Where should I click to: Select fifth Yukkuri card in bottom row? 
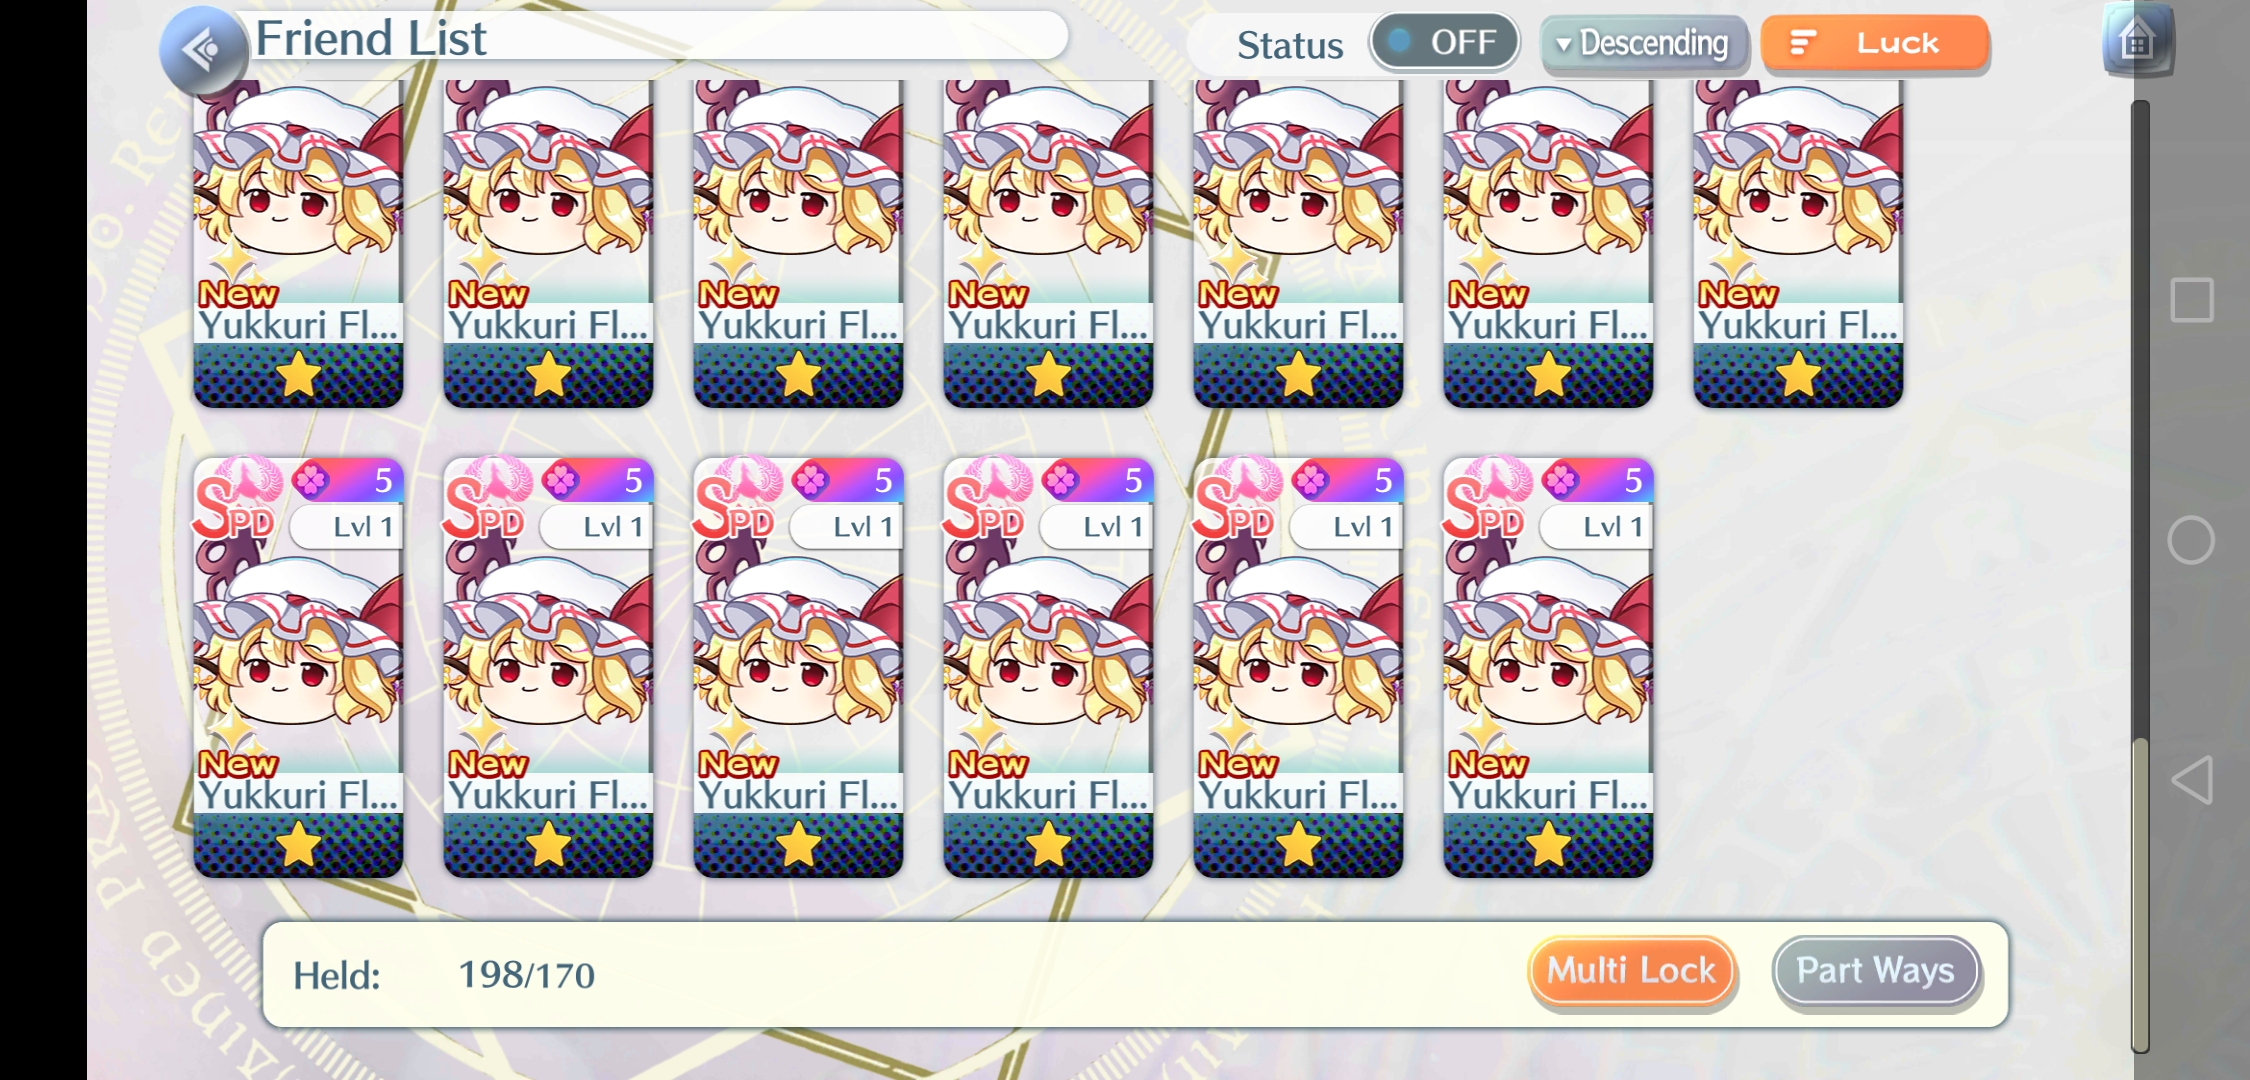coord(1298,668)
